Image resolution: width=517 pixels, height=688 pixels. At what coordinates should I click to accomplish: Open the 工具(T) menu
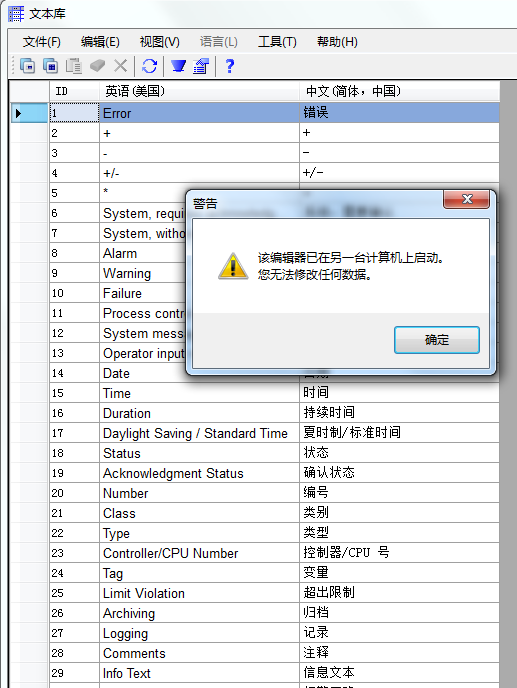coord(277,42)
